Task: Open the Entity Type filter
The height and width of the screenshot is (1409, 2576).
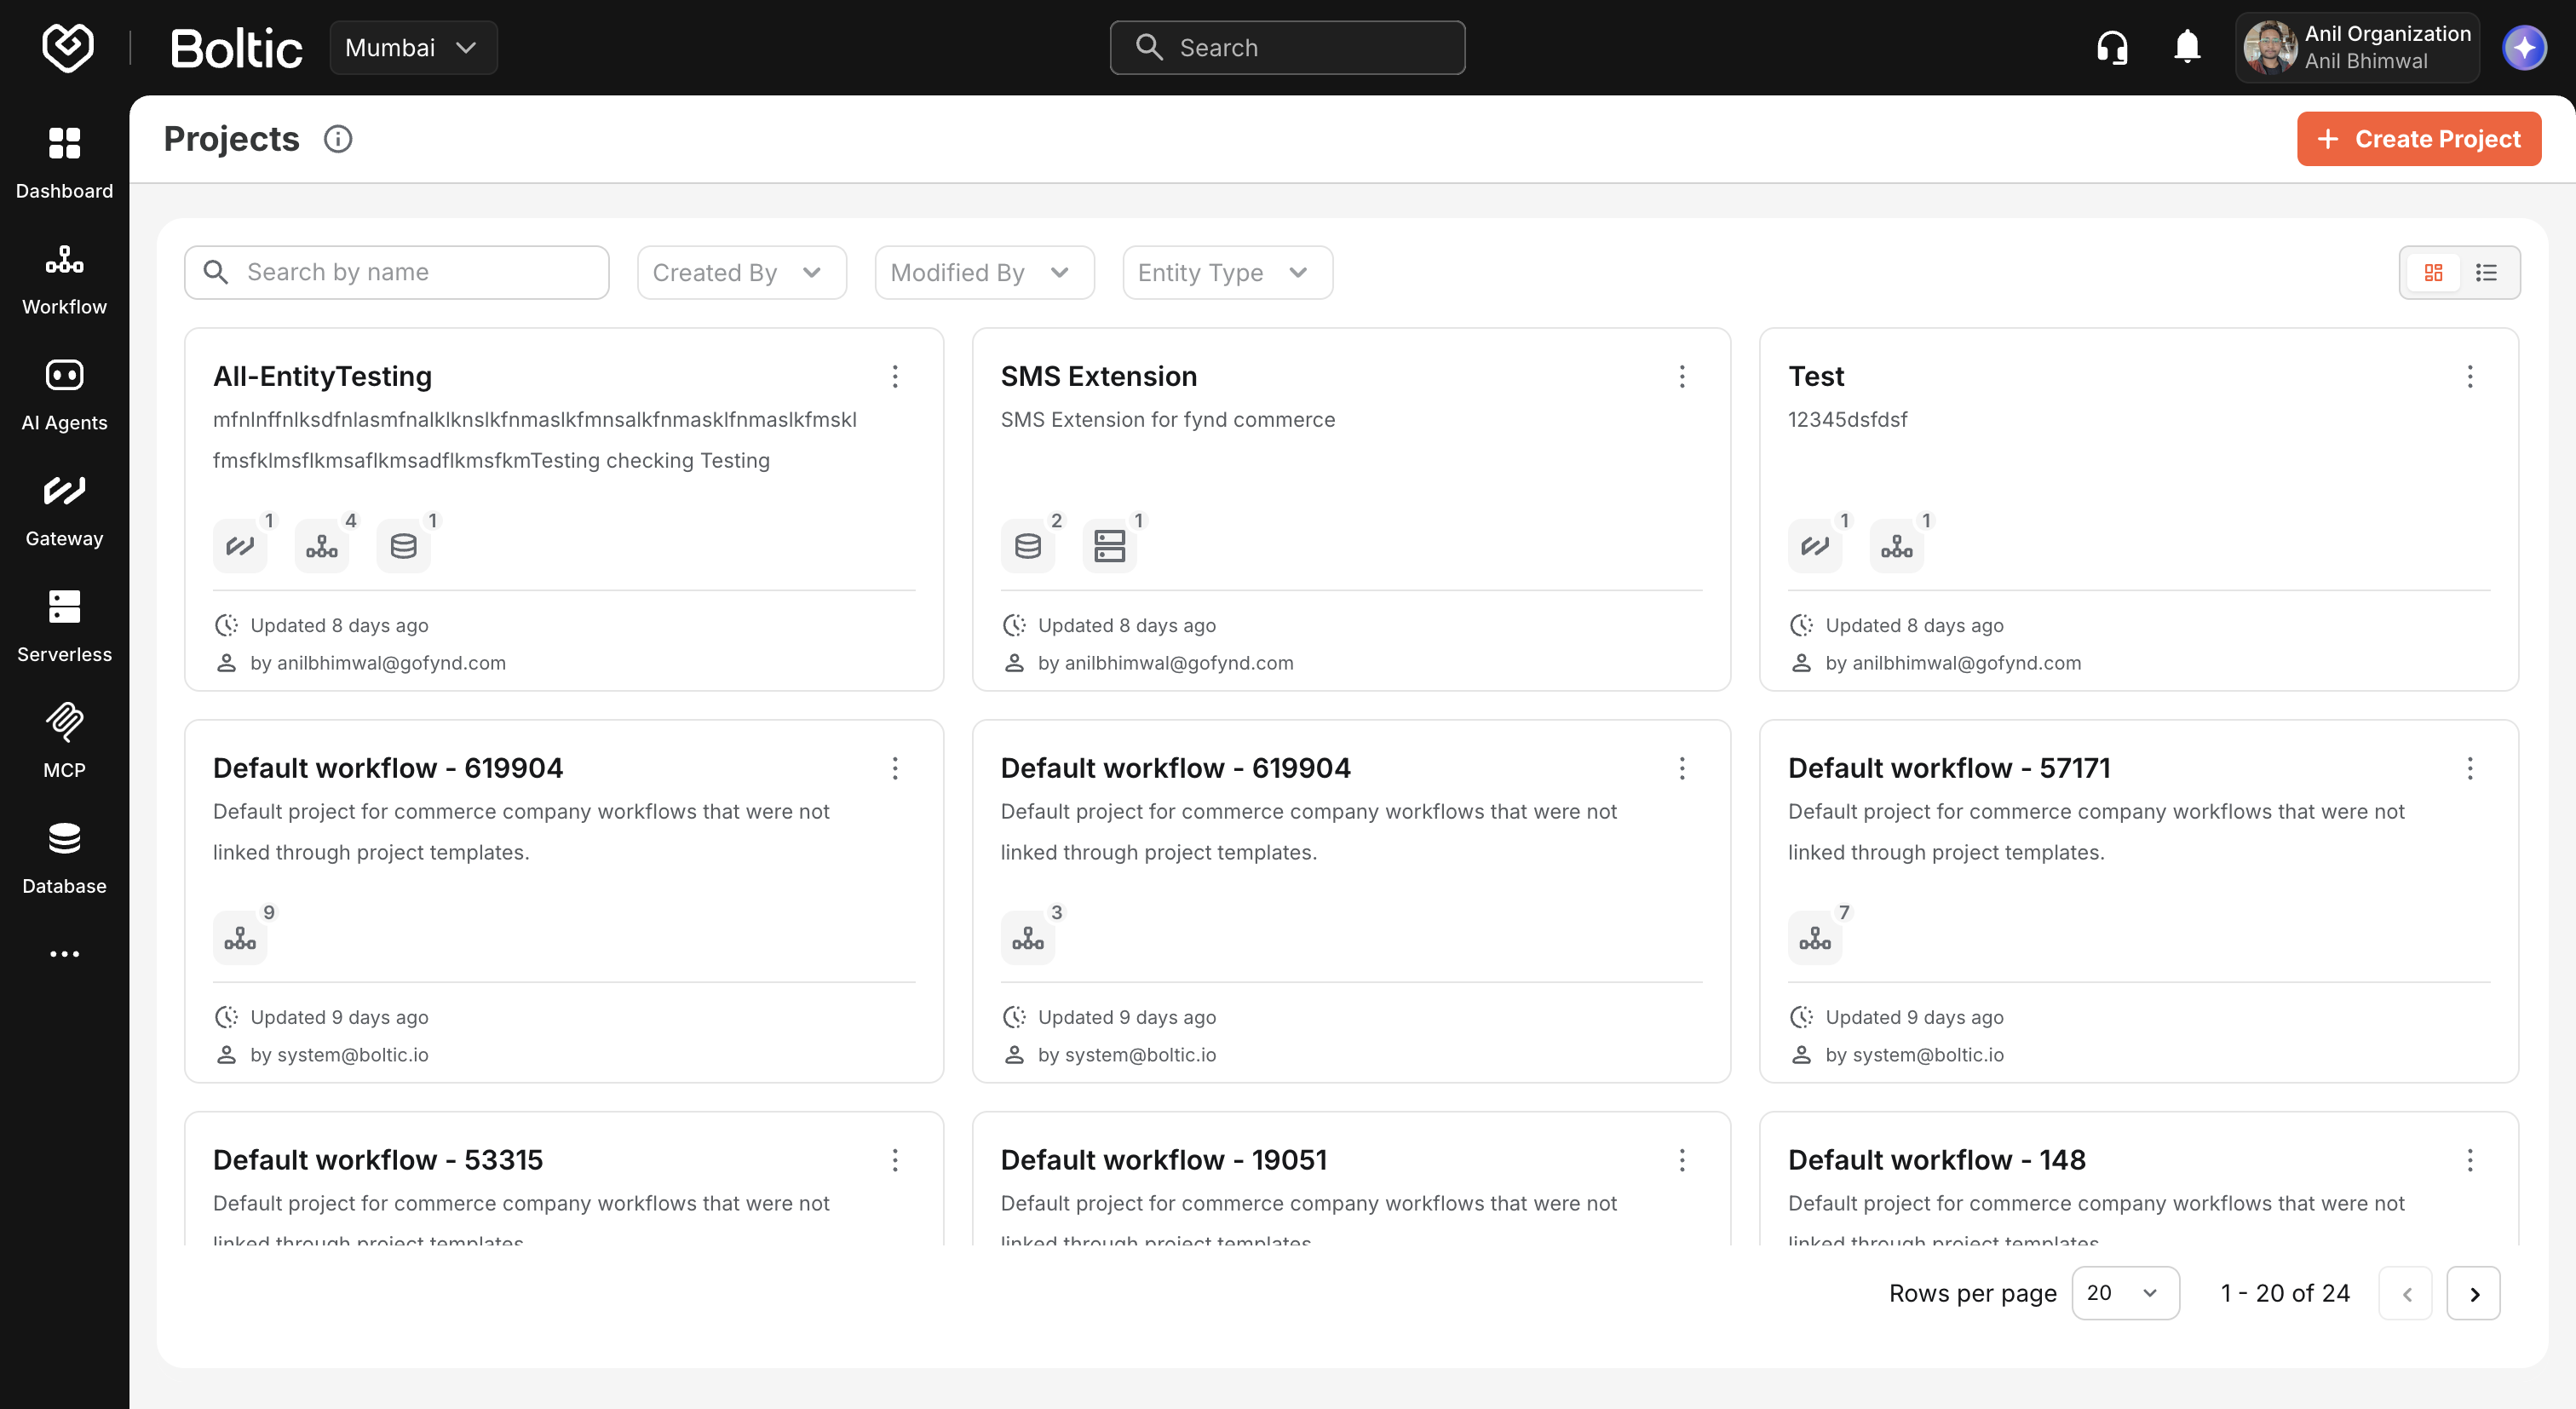Action: point(1227,272)
